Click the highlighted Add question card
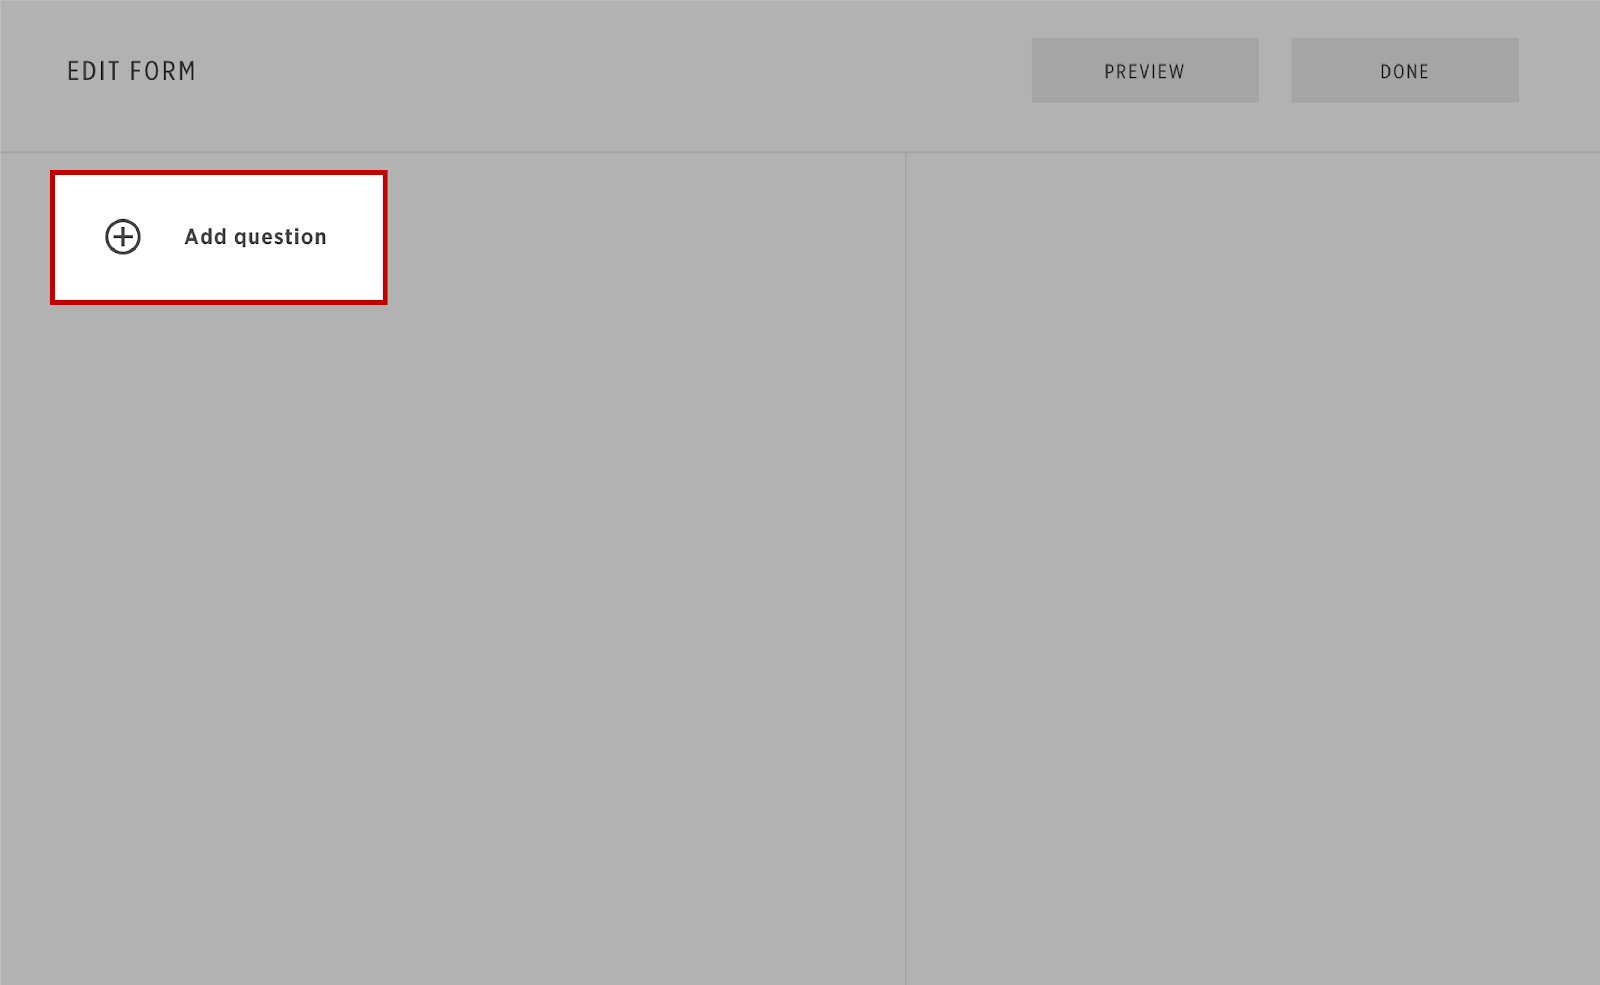Screen dimensions: 1600x985 point(219,238)
